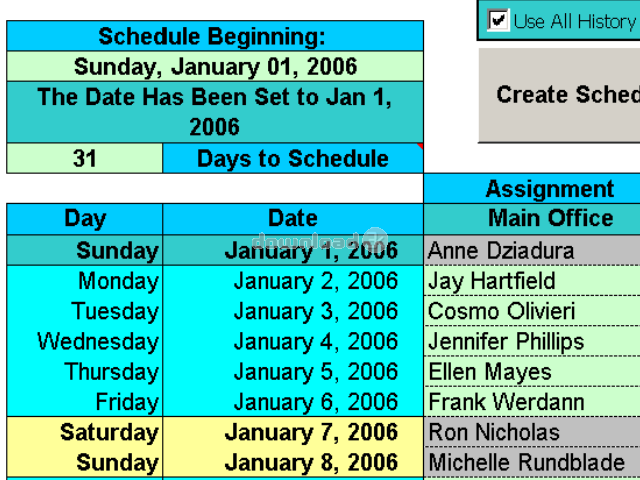Select the Days to Schedule value 31
Image resolution: width=640 pixels, height=480 pixels.
click(84, 158)
